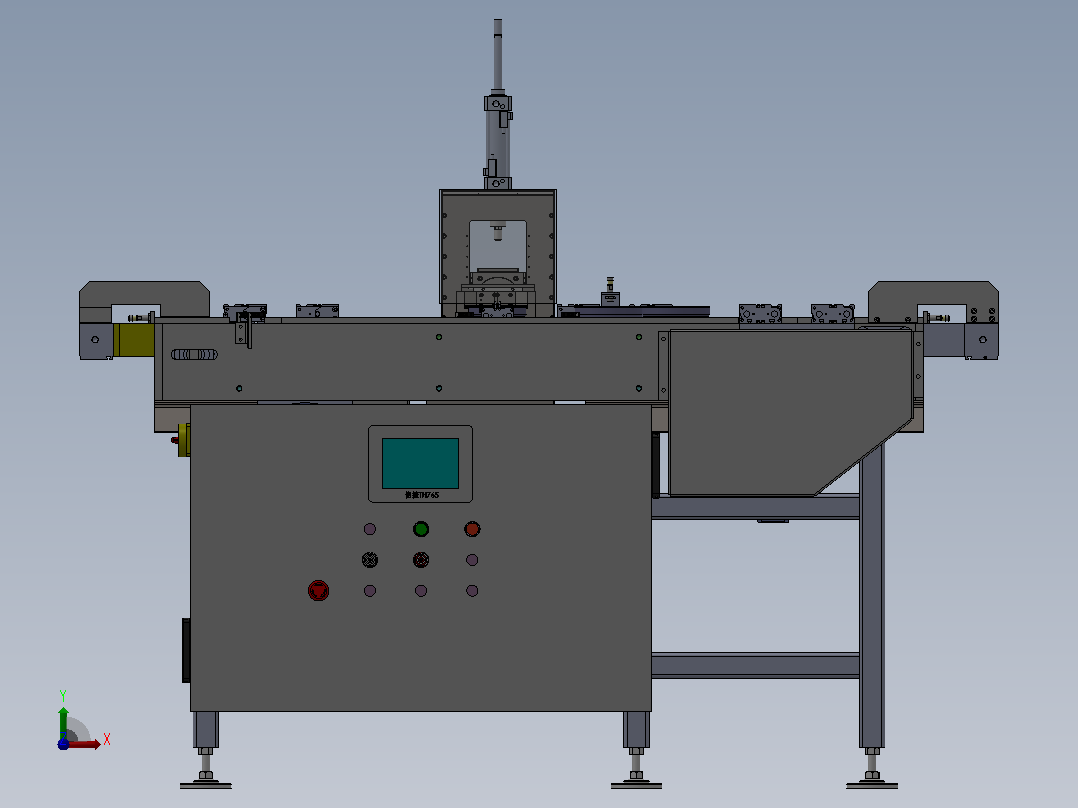Click the TH765 label below the touchscreen
The width and height of the screenshot is (1078, 808).
point(421,495)
